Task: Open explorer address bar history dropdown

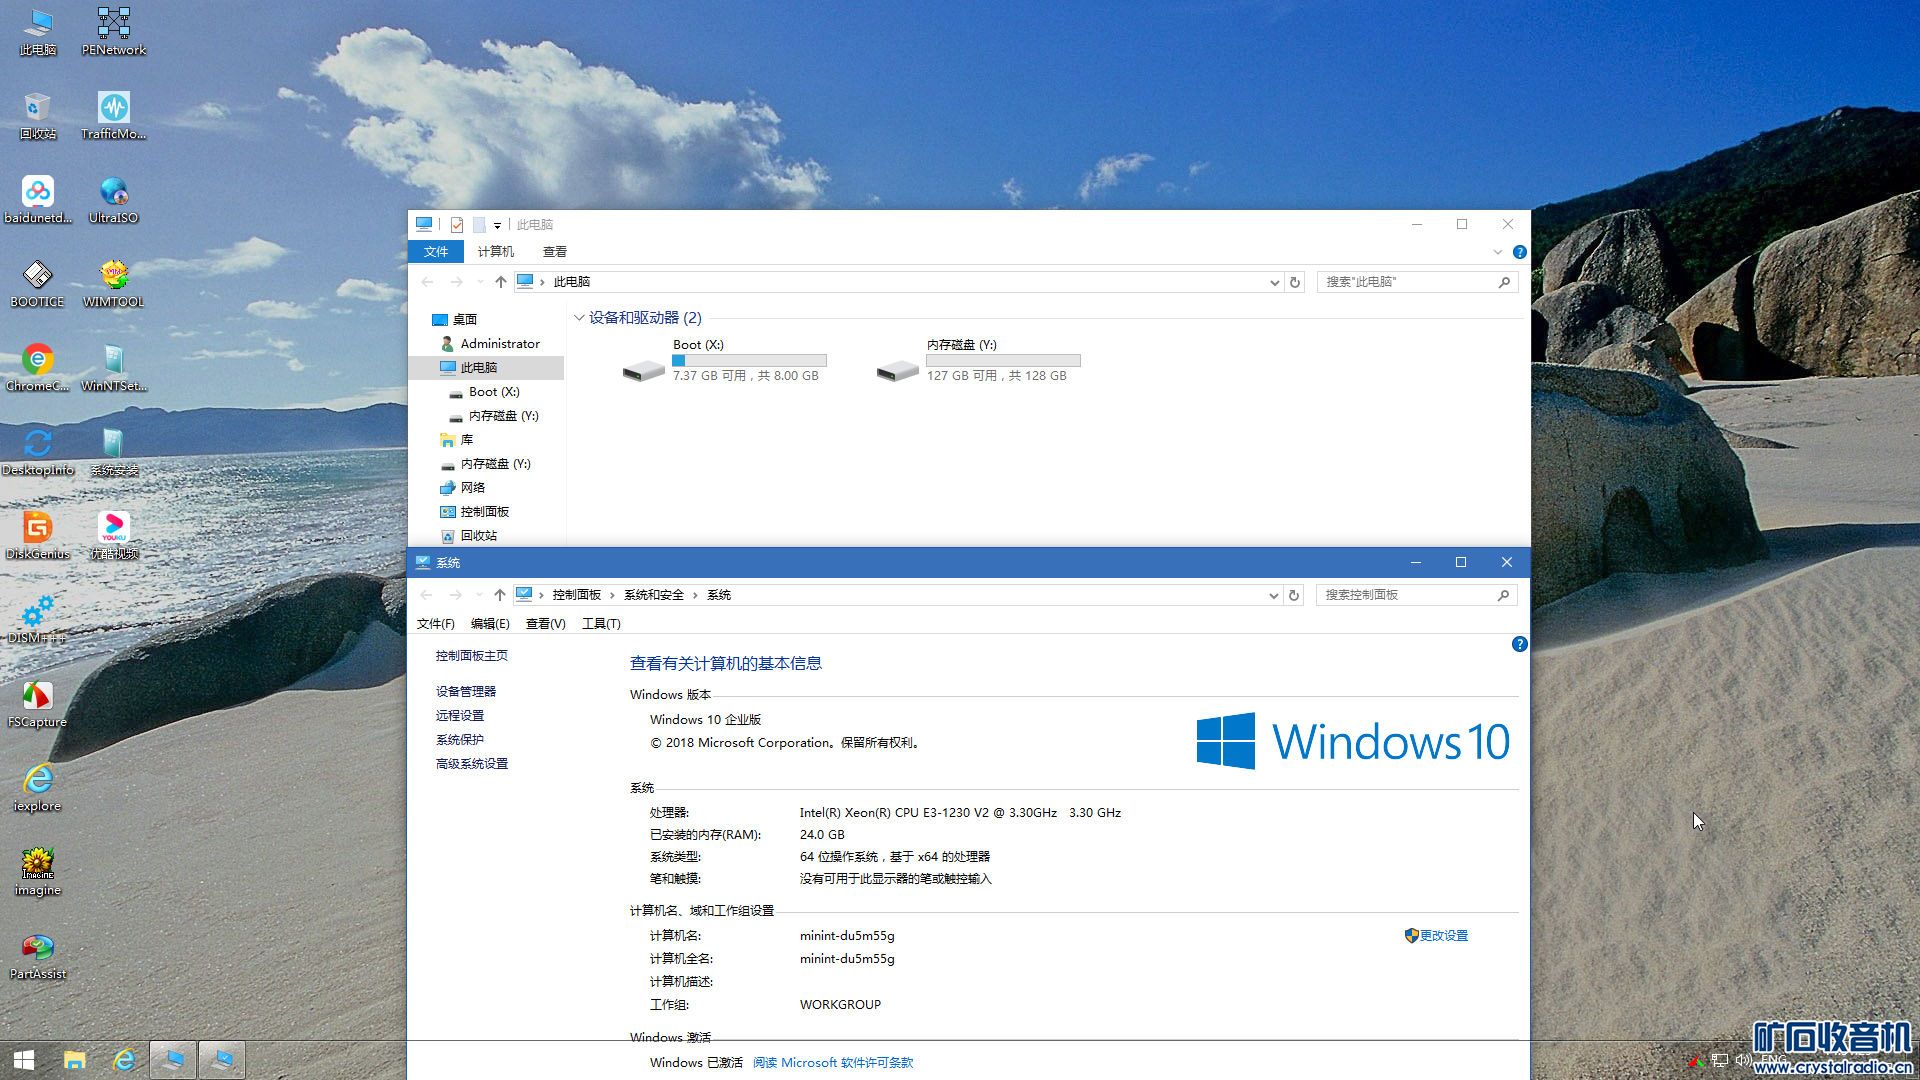Action: 1274,282
